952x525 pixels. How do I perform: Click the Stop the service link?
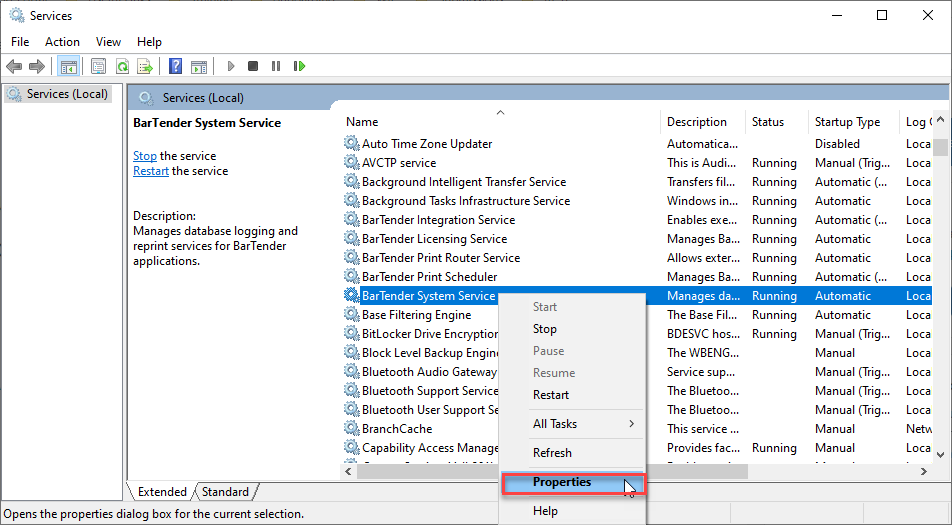point(144,156)
